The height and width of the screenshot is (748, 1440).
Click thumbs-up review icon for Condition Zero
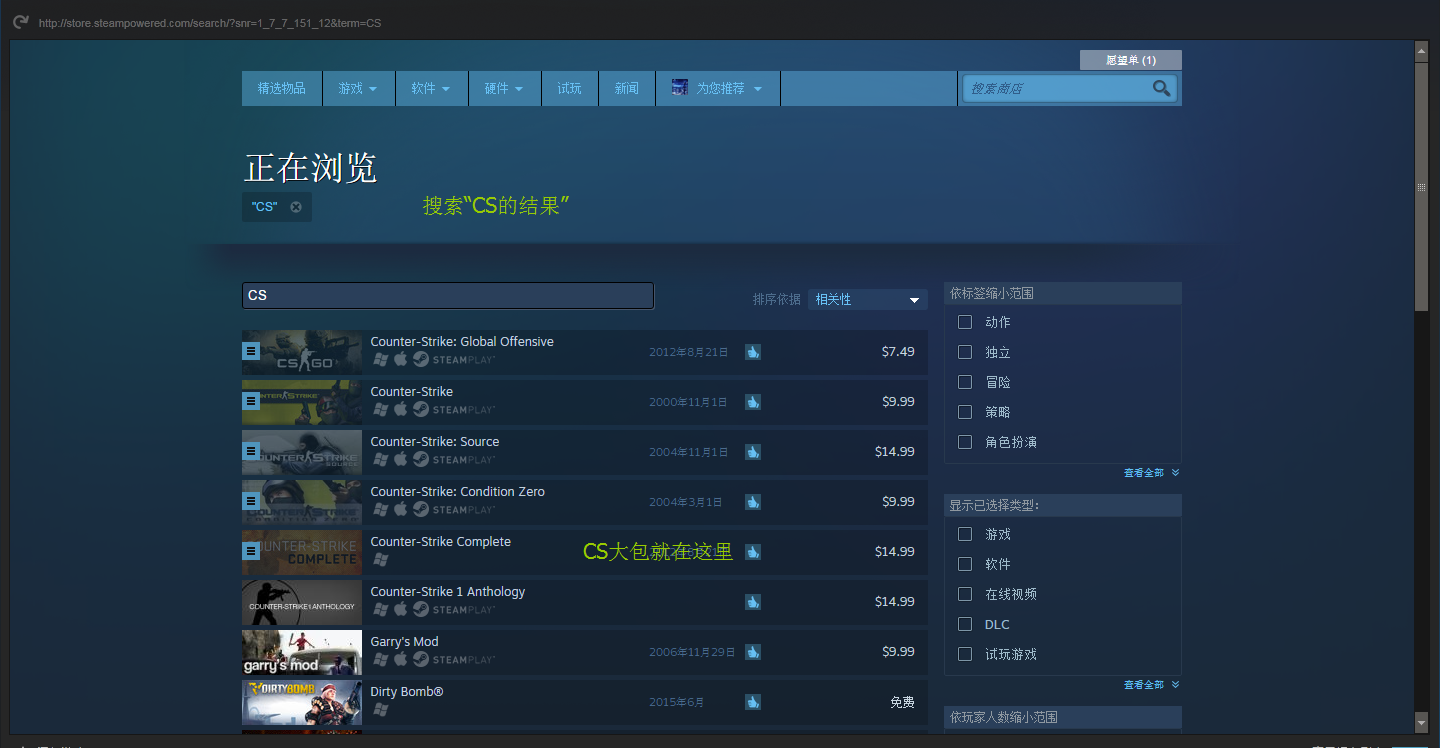coord(753,502)
